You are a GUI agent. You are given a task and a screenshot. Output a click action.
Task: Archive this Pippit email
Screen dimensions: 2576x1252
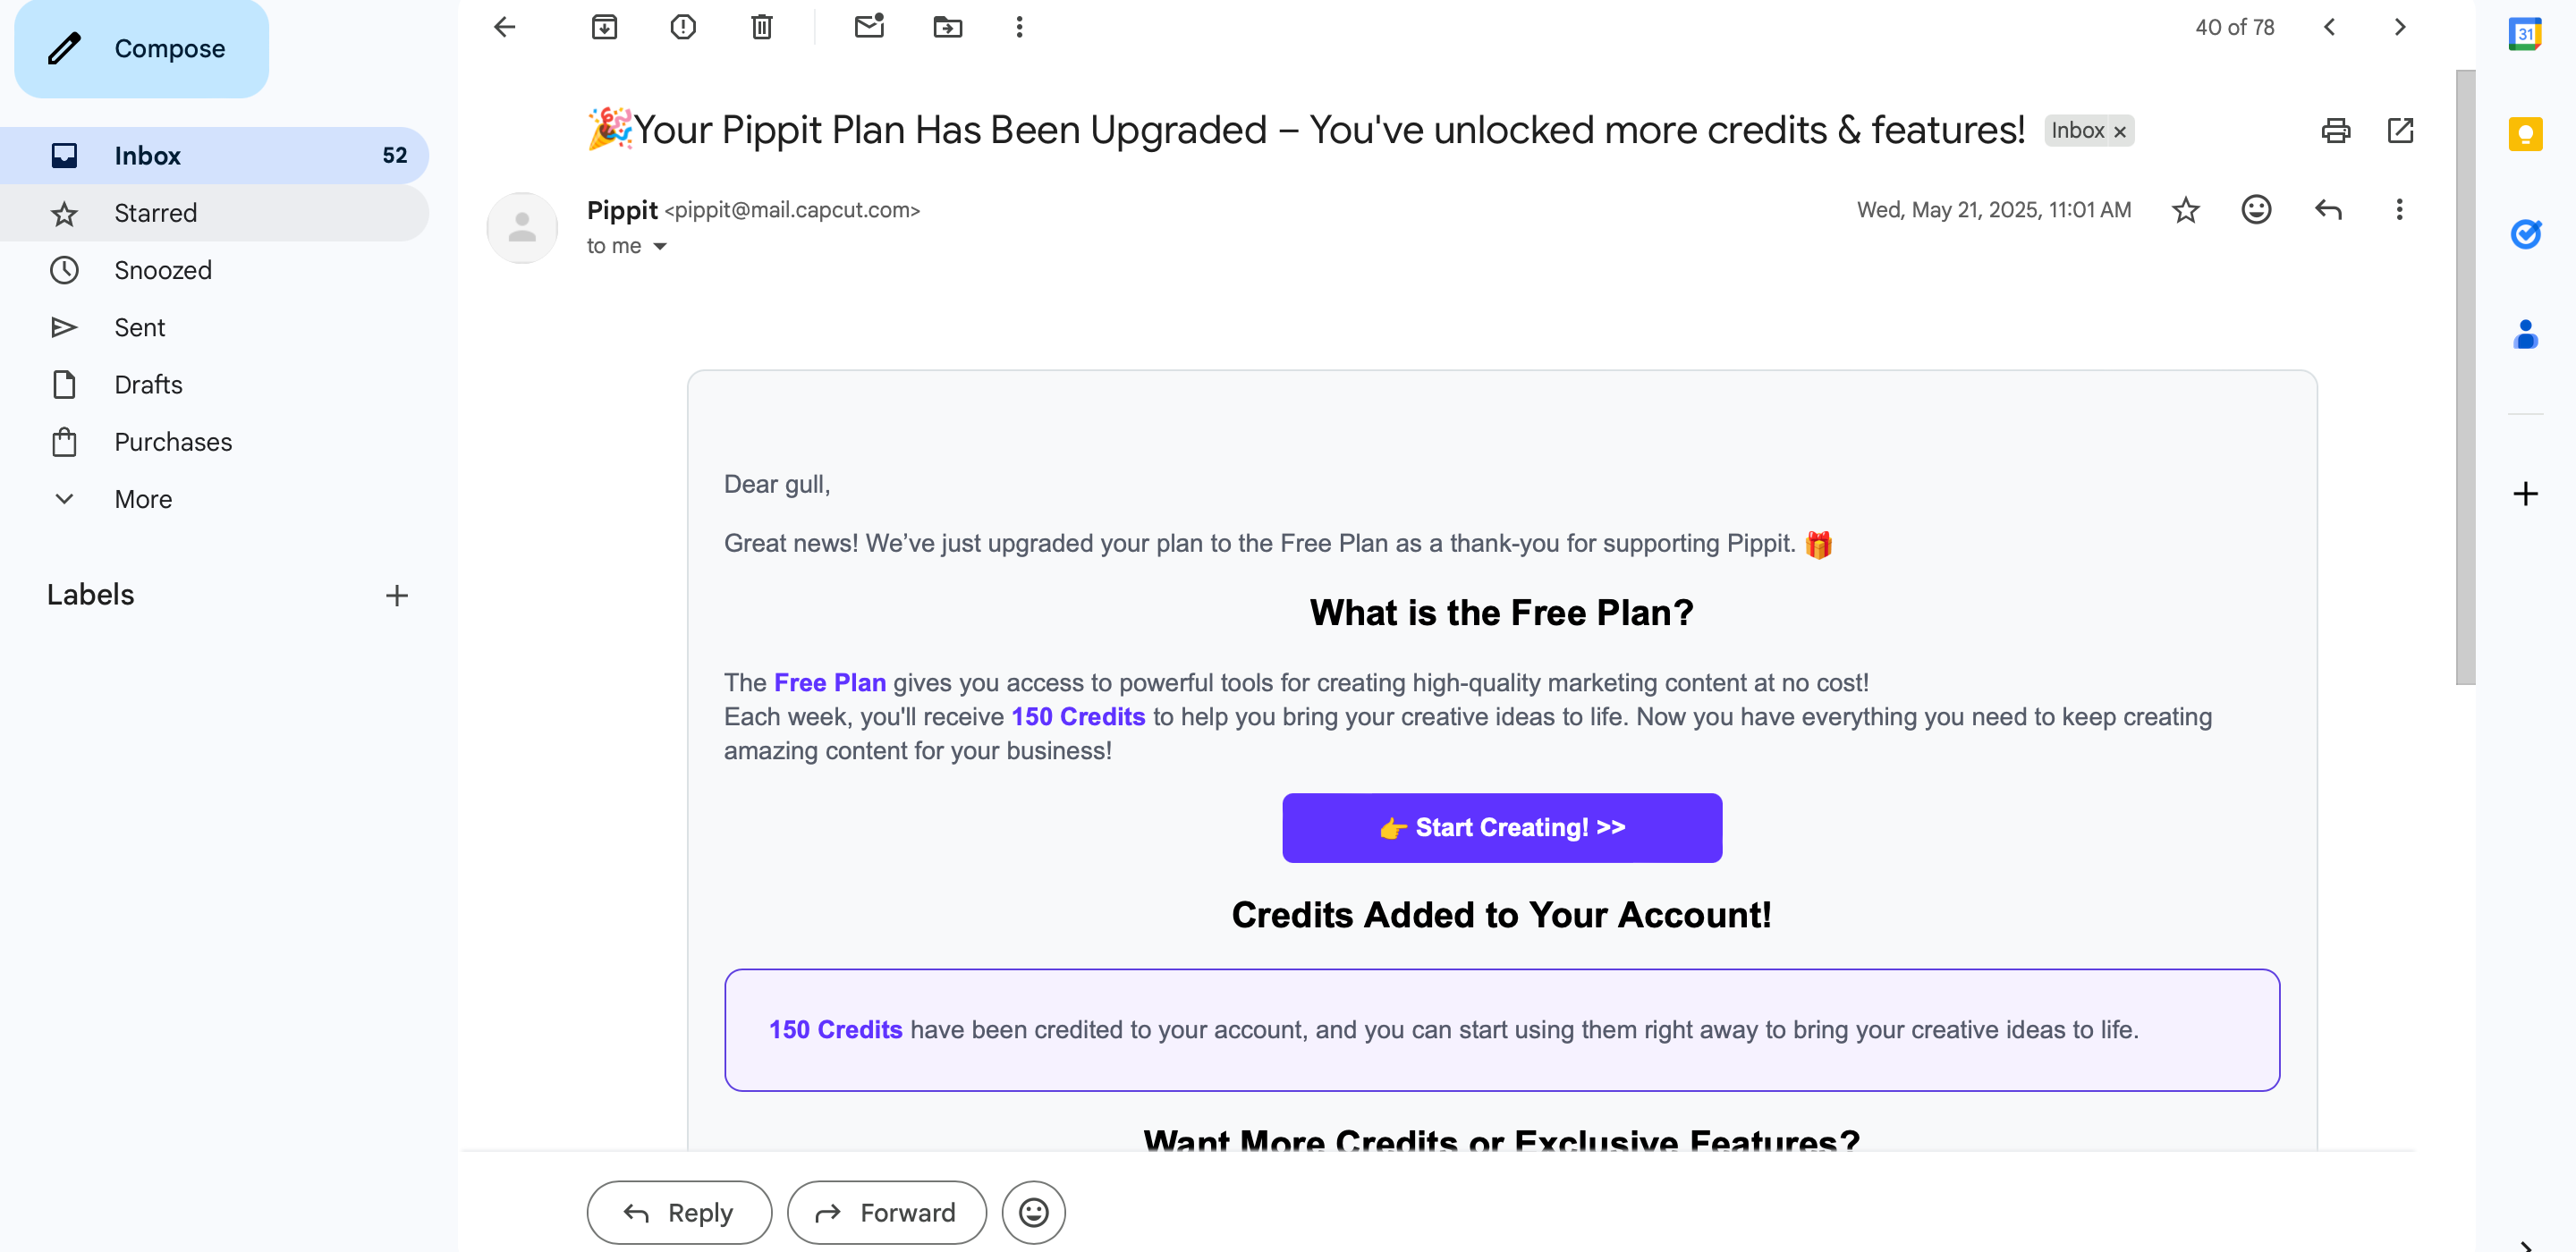point(604,27)
